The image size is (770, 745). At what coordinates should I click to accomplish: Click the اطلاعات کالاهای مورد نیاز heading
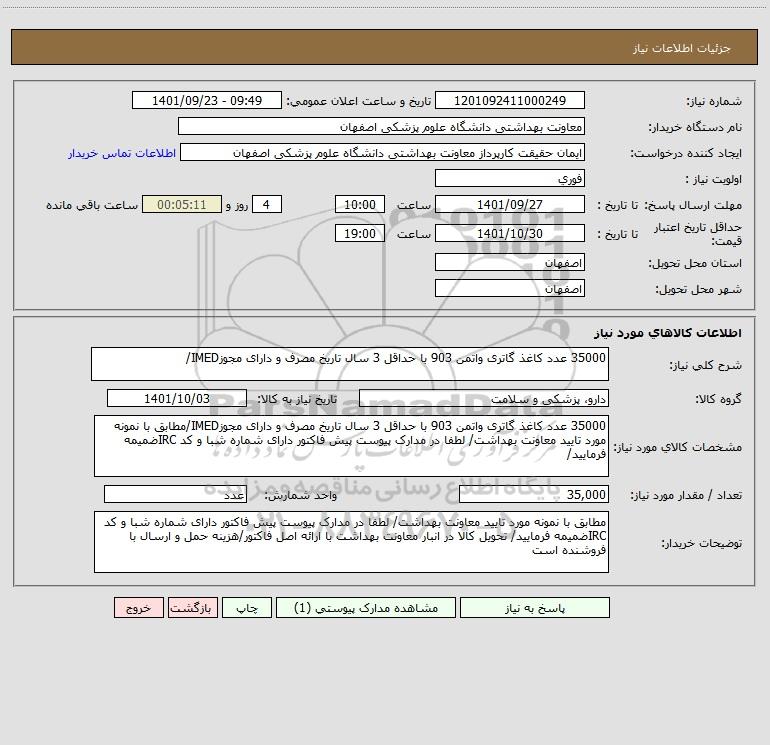click(668, 333)
